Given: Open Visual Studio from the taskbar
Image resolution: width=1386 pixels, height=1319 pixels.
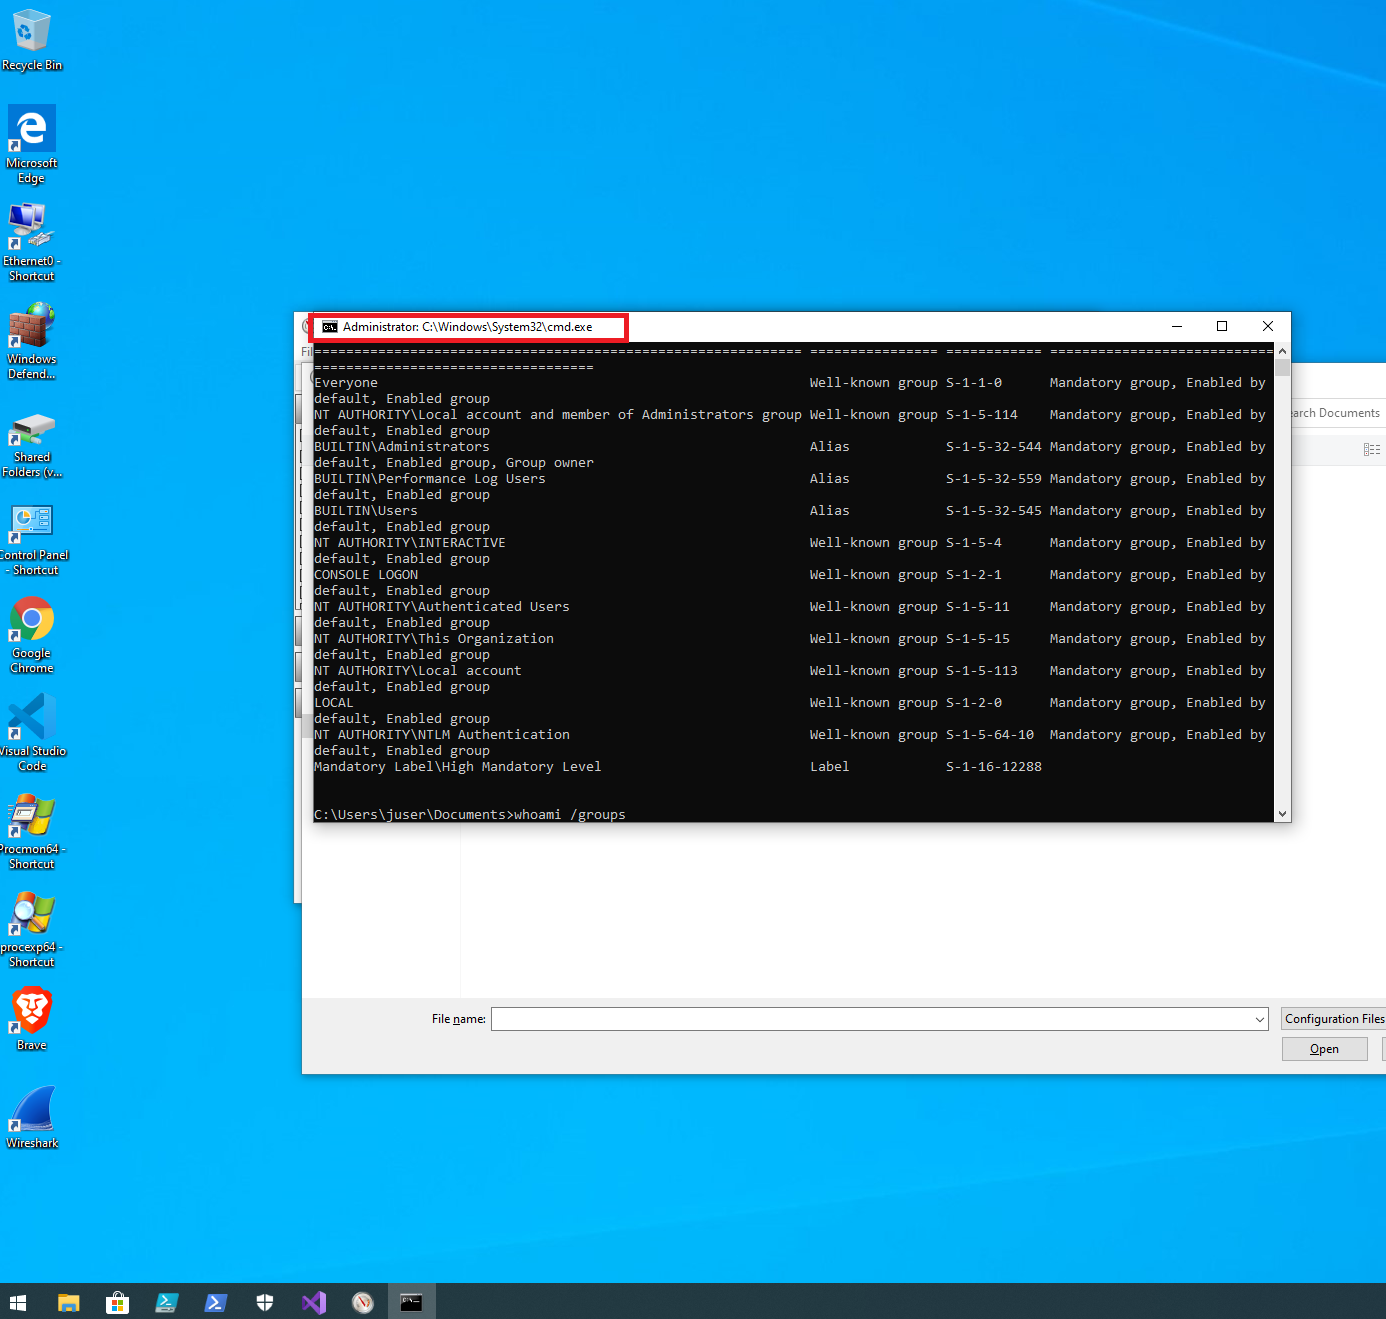Looking at the screenshot, I should coord(313,1302).
